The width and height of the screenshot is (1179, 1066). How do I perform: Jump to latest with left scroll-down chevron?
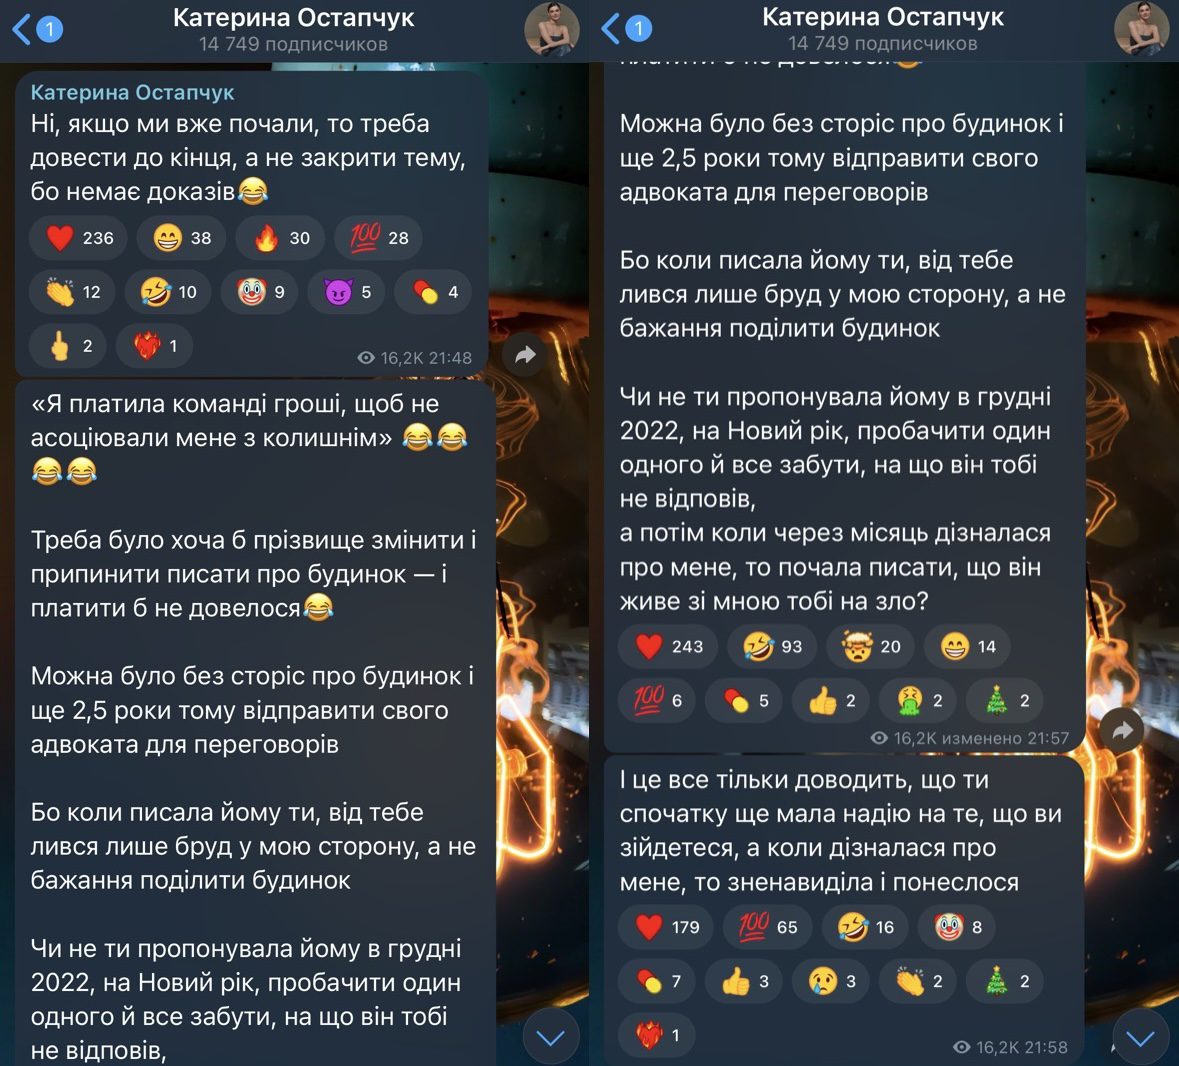pyautogui.click(x=551, y=1037)
